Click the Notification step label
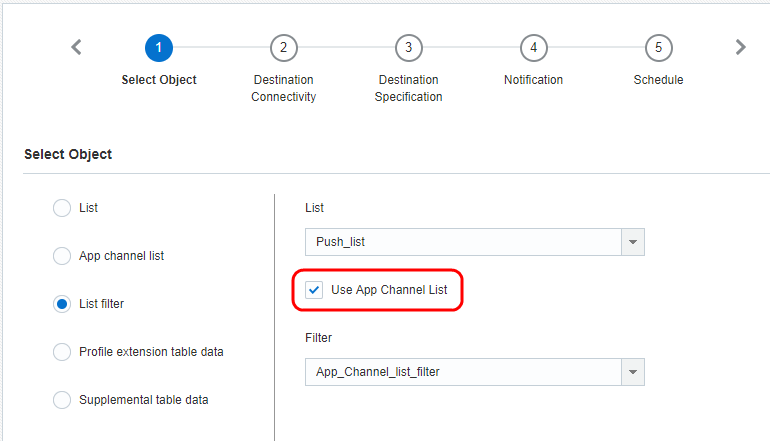770x441 pixels. point(533,80)
